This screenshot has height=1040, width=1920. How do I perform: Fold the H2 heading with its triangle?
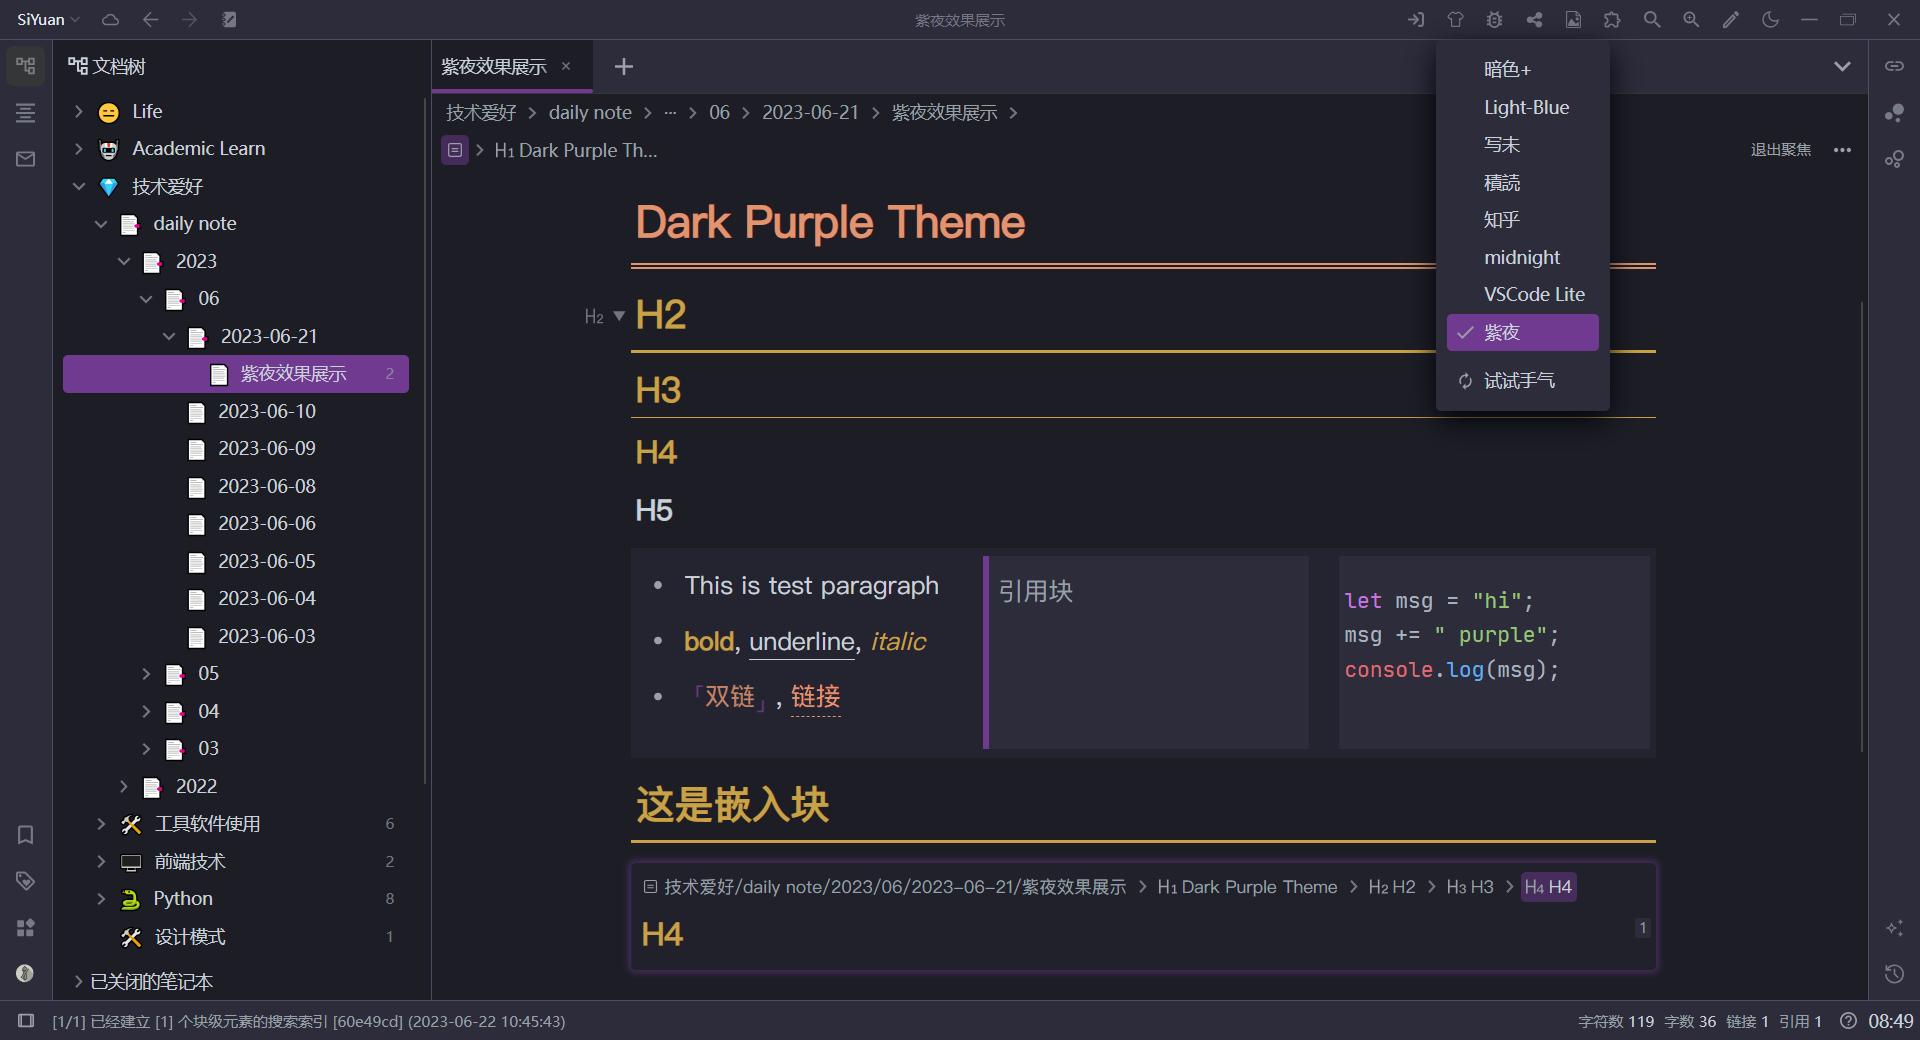point(619,316)
